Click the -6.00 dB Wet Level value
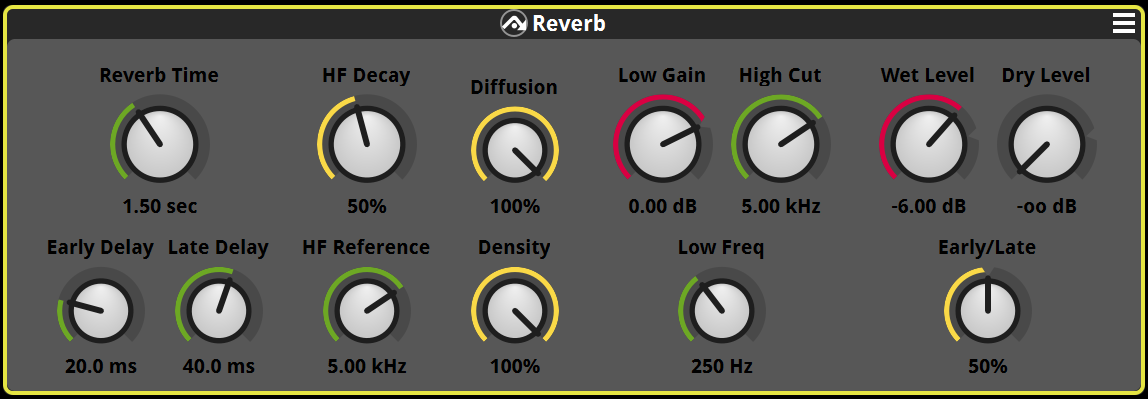Image resolution: width=1148 pixels, height=399 pixels. (928, 206)
